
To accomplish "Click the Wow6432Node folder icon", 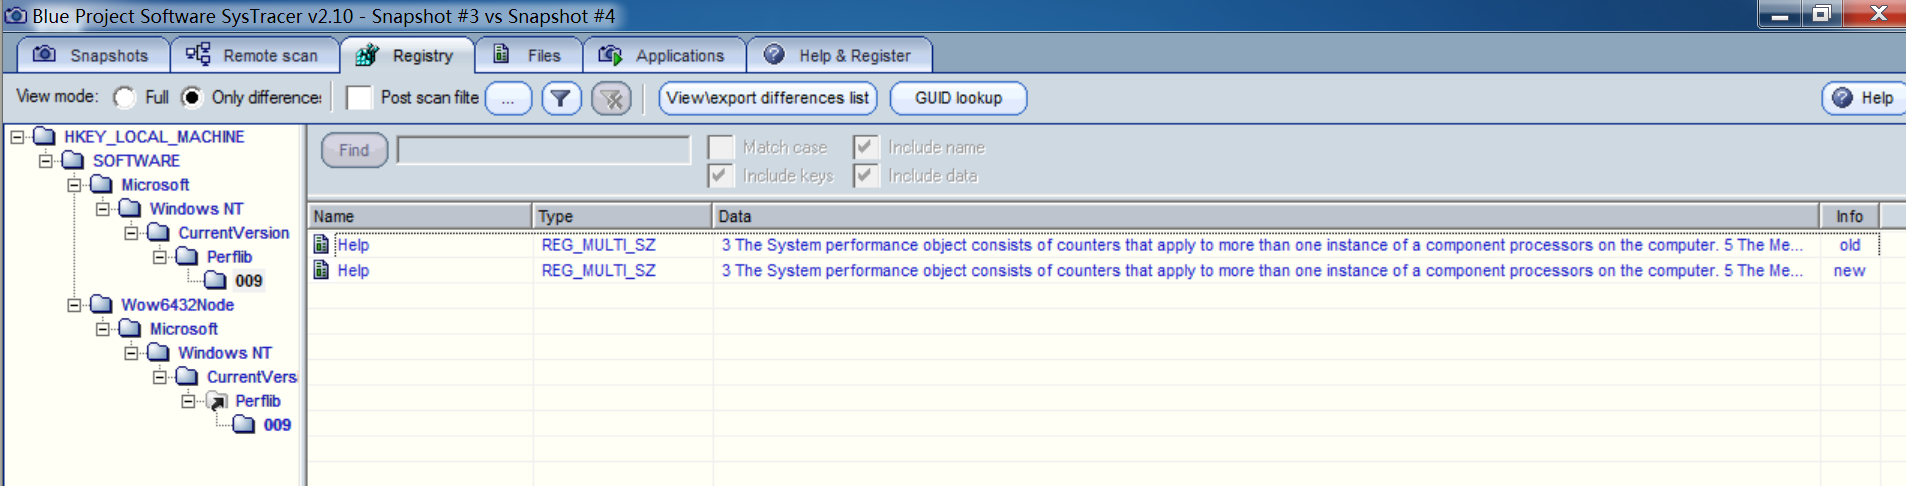I will 101,304.
